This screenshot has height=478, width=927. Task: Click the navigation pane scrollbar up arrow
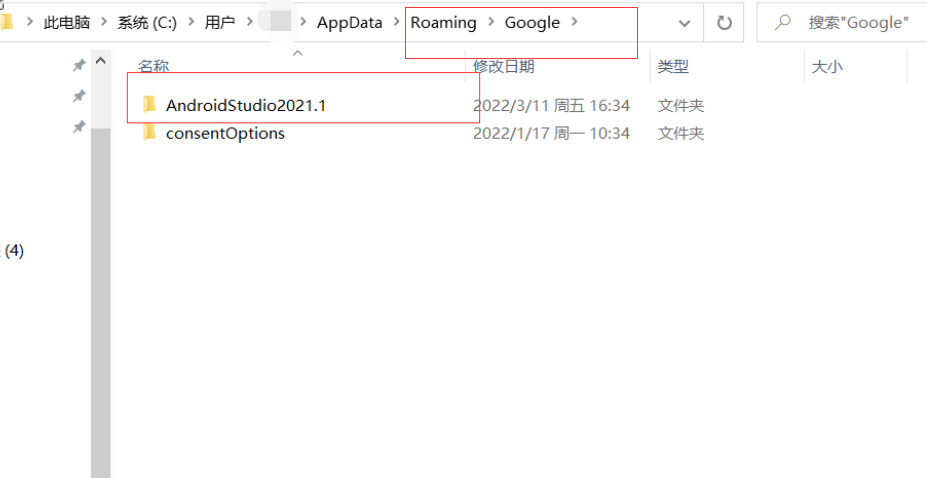(x=101, y=60)
